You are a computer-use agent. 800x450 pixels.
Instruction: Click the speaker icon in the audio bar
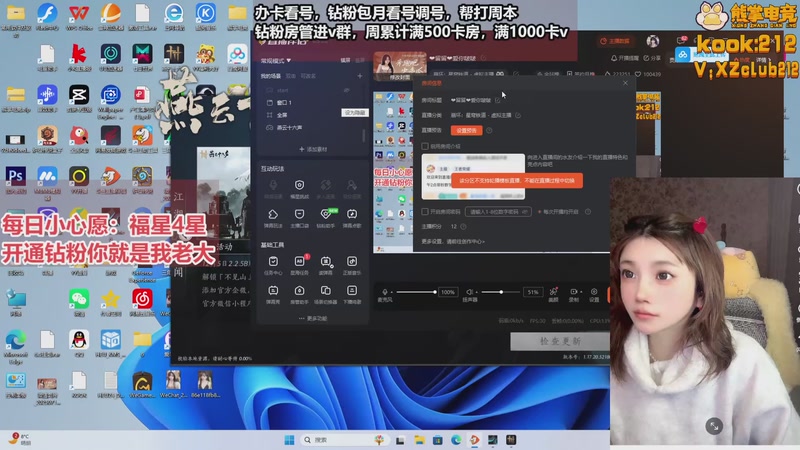(x=469, y=292)
